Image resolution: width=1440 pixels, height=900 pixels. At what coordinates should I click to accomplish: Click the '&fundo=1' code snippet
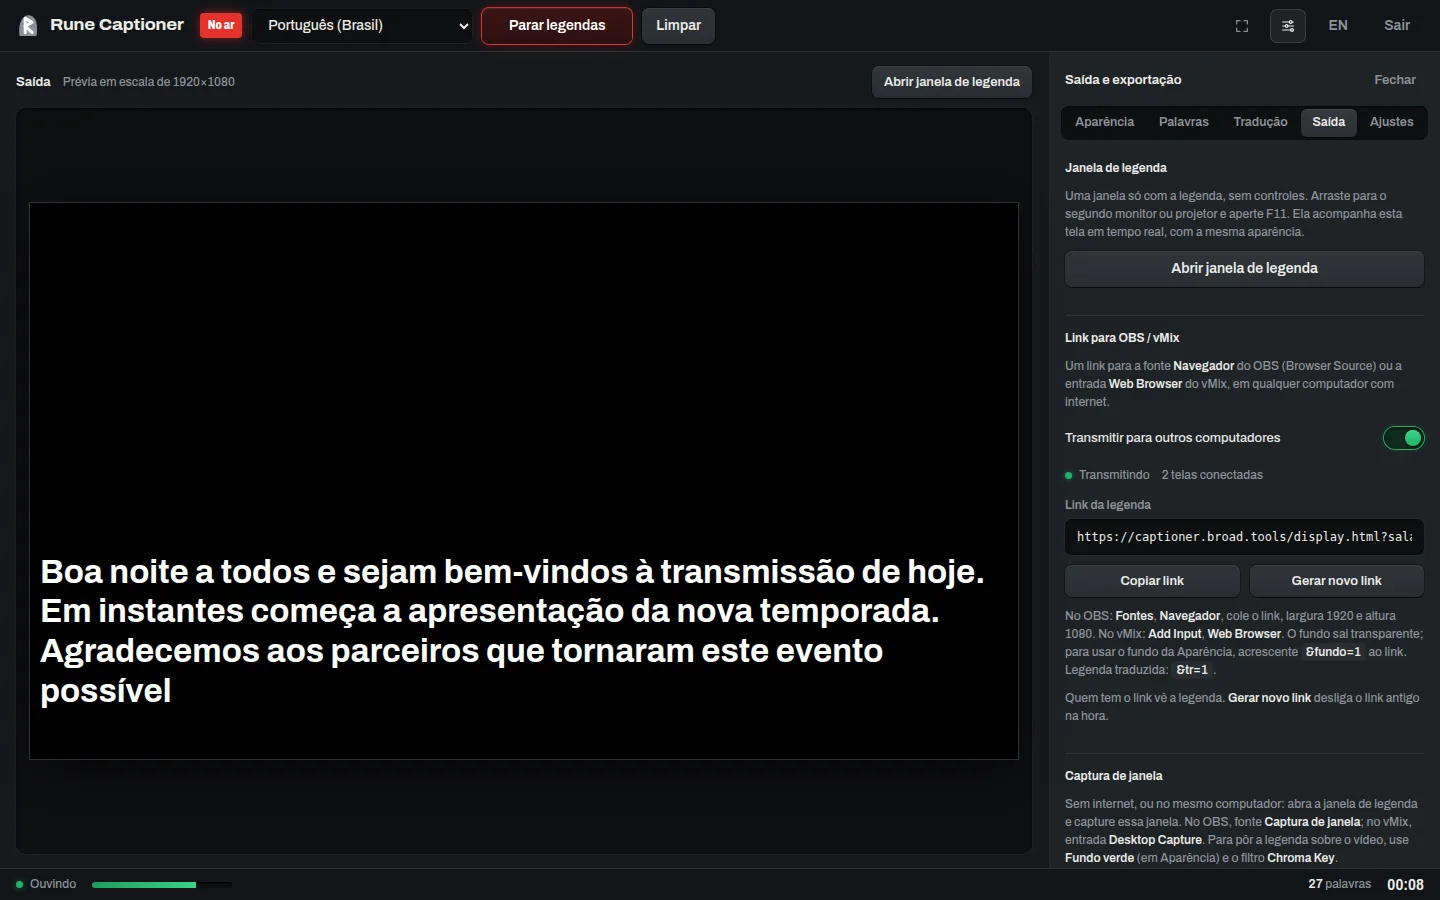1333,652
